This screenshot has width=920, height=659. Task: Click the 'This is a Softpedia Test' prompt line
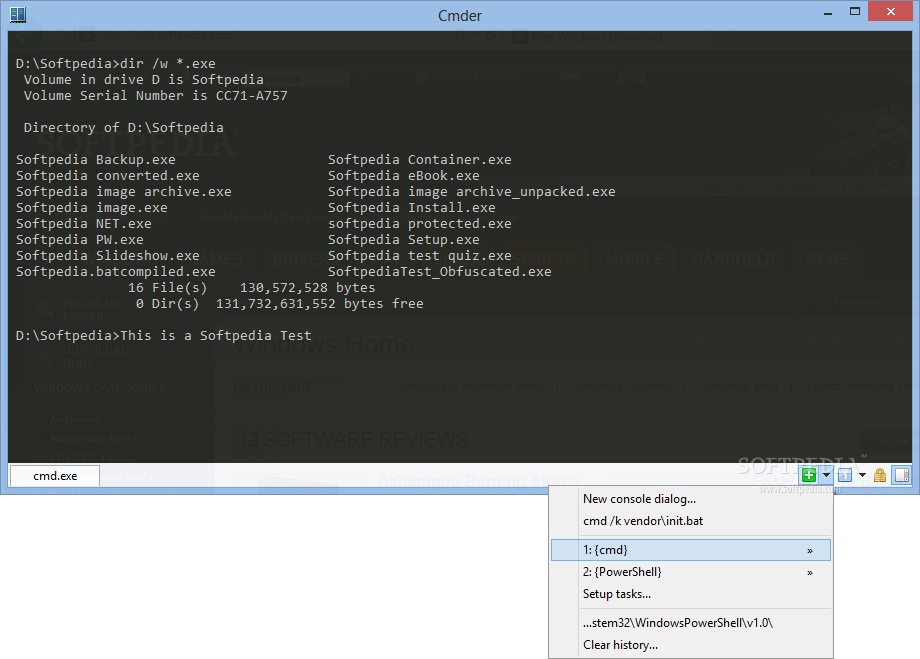pos(164,335)
